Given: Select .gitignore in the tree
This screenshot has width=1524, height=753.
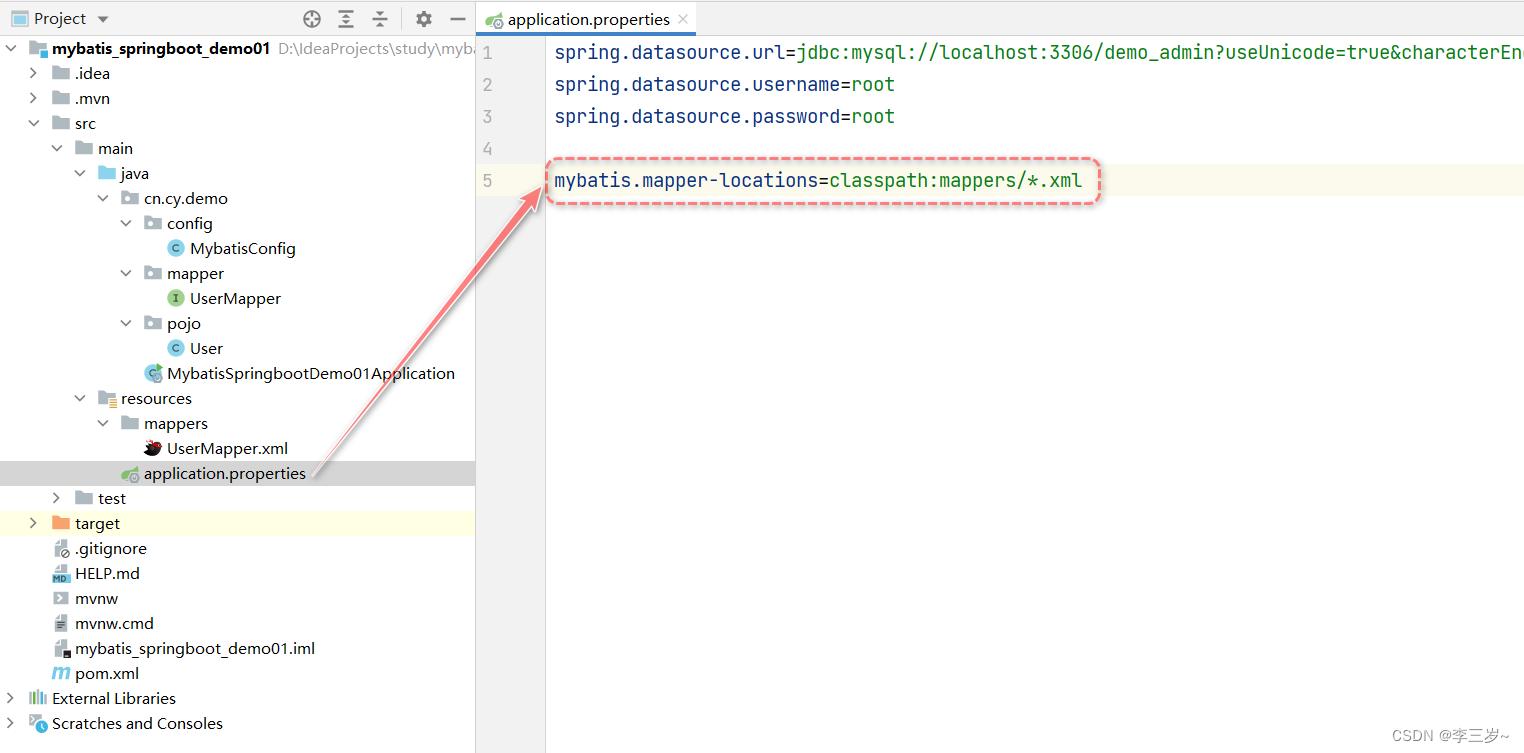Looking at the screenshot, I should tap(111, 548).
